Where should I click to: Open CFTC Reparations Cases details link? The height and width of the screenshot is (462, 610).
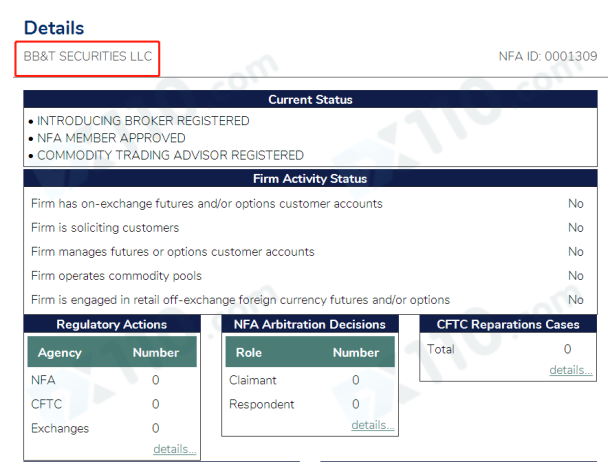pos(571,370)
